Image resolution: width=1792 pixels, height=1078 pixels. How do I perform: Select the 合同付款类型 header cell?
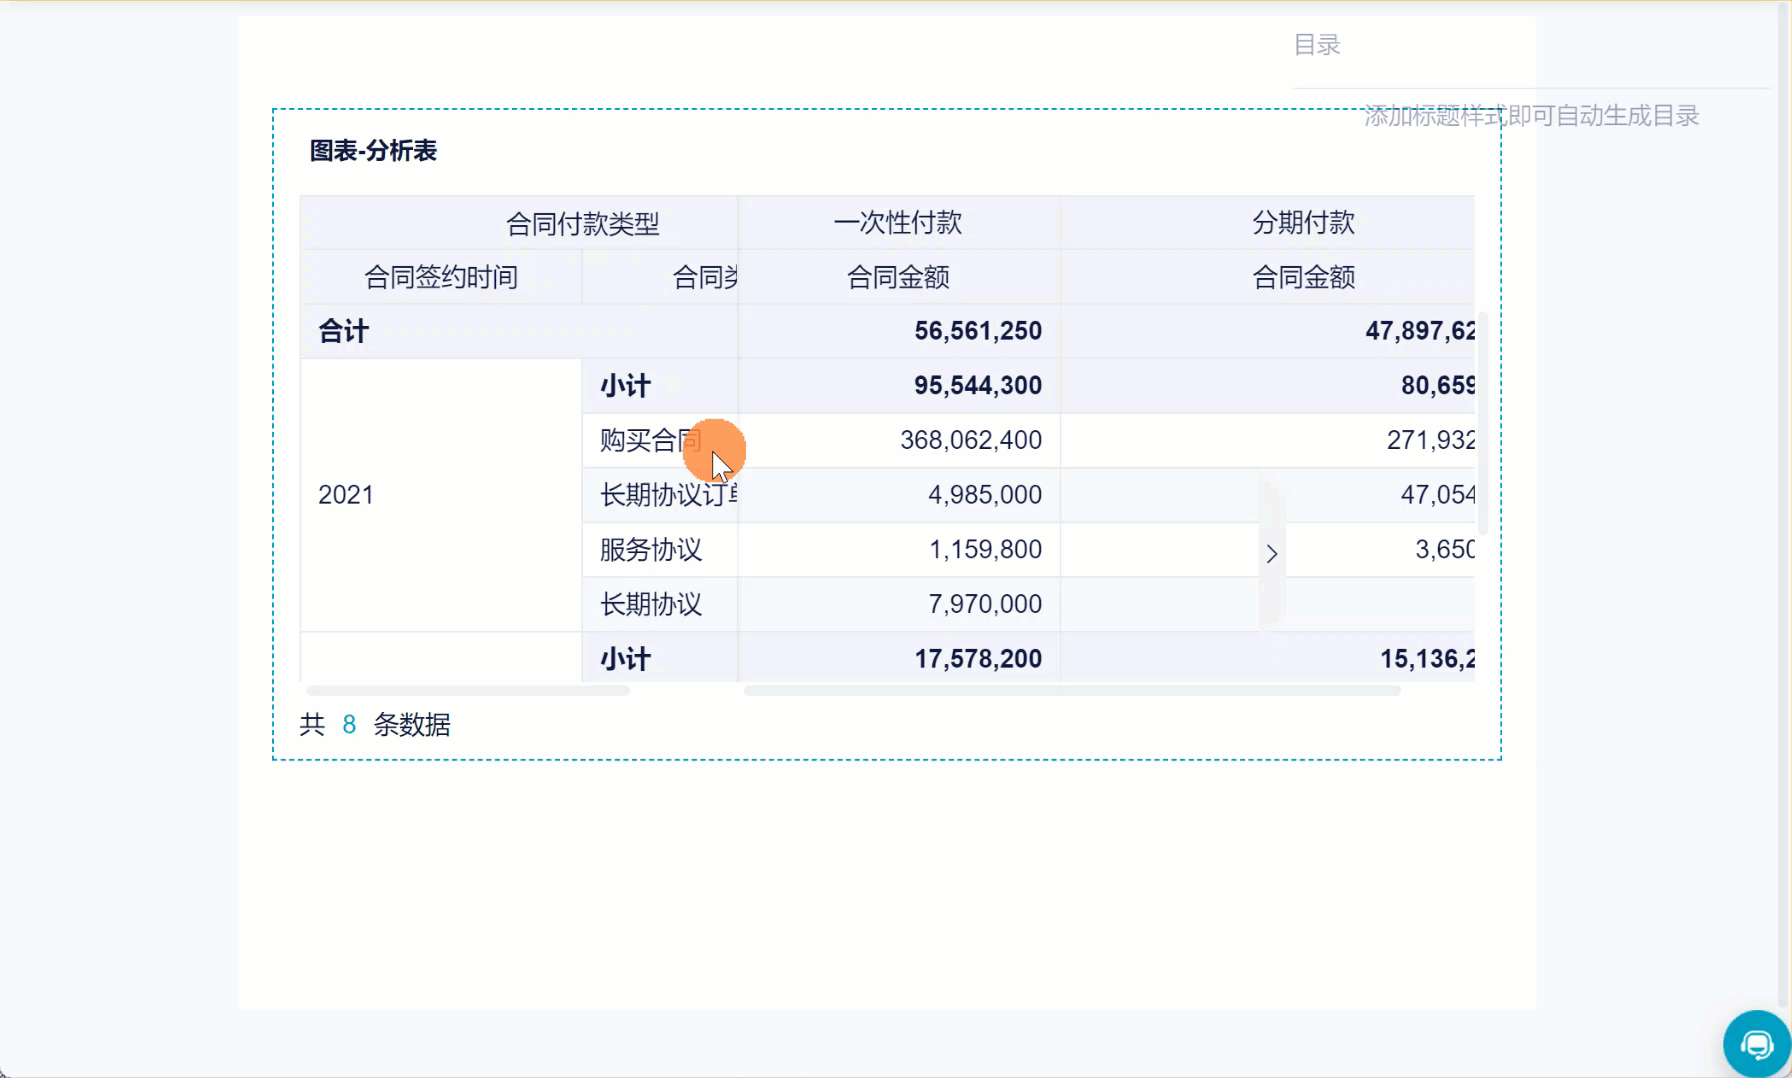coord(582,223)
